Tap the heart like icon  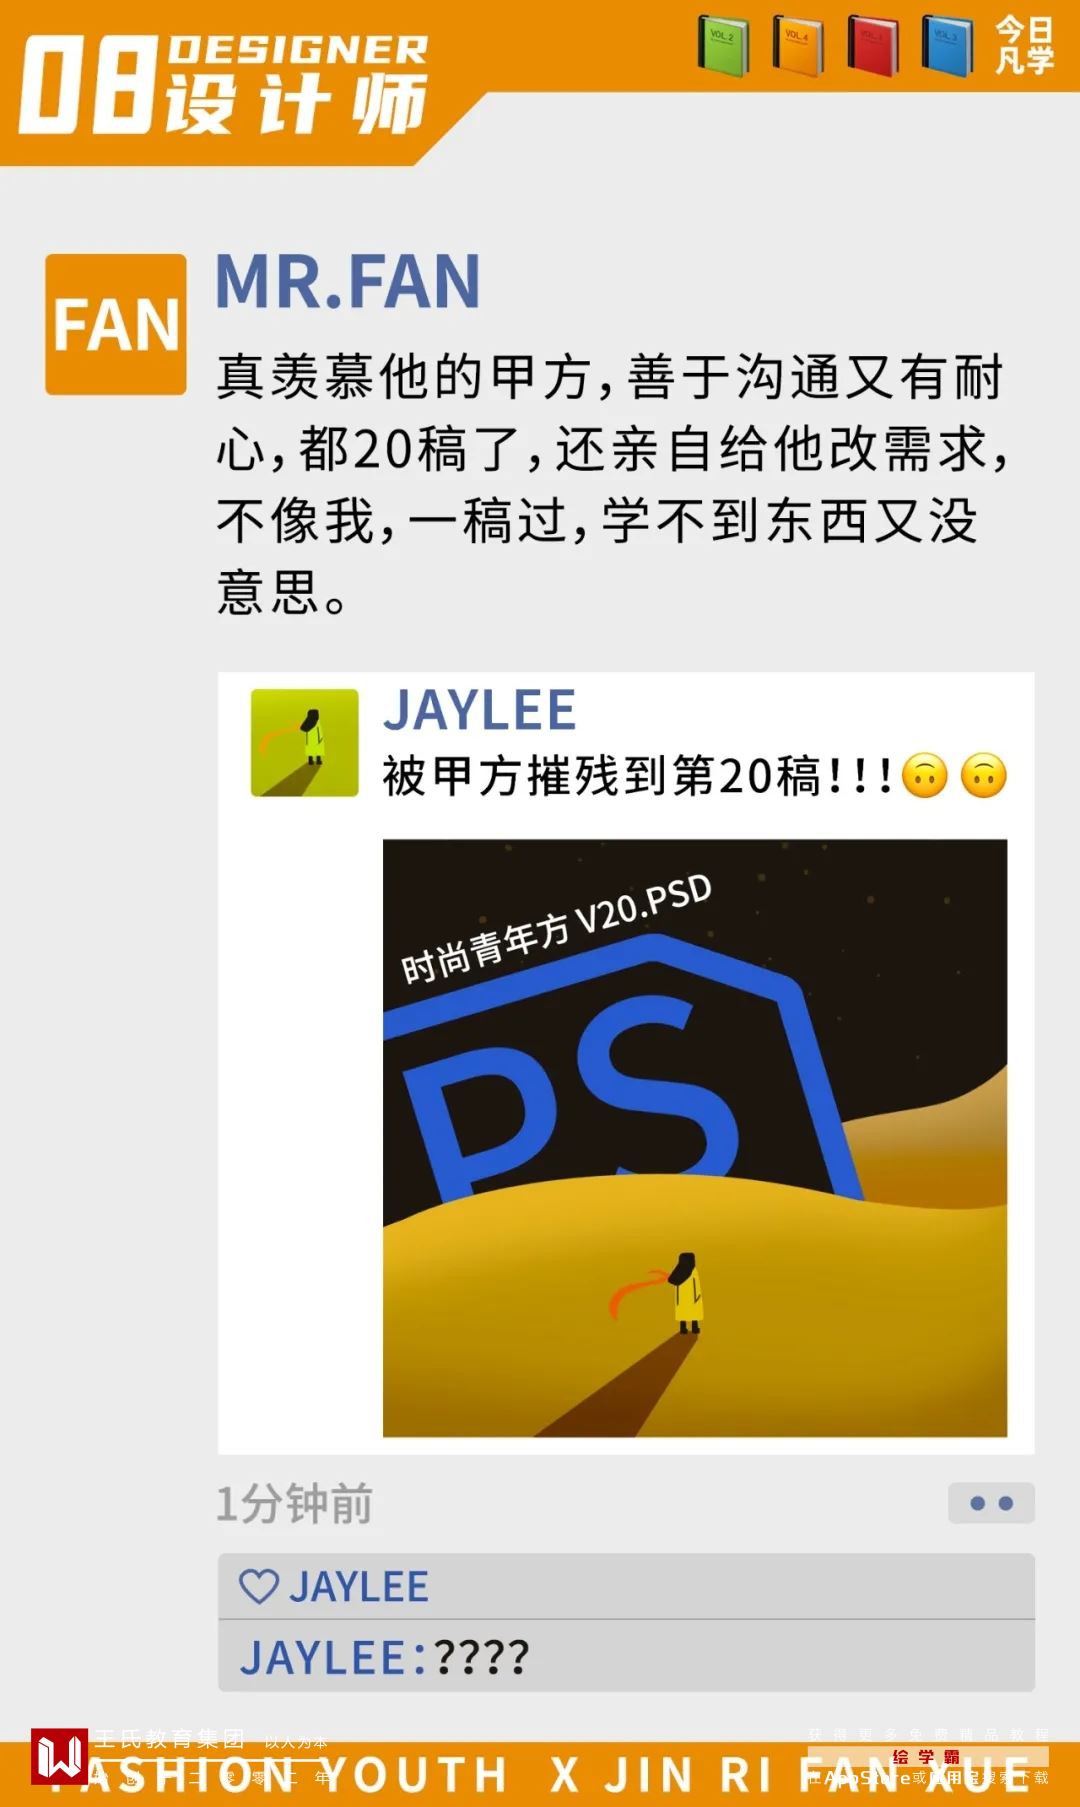(x=259, y=1587)
